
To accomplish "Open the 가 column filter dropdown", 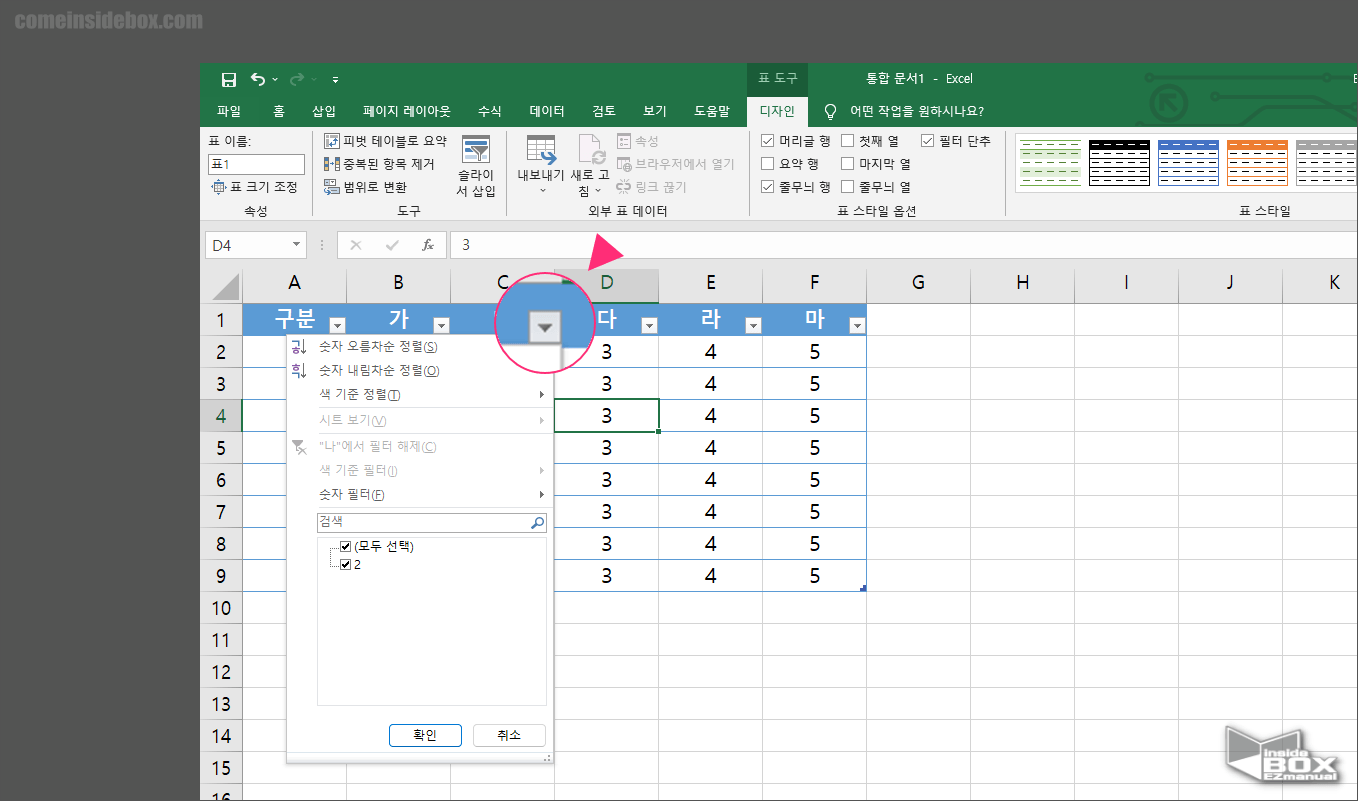I will coord(441,325).
